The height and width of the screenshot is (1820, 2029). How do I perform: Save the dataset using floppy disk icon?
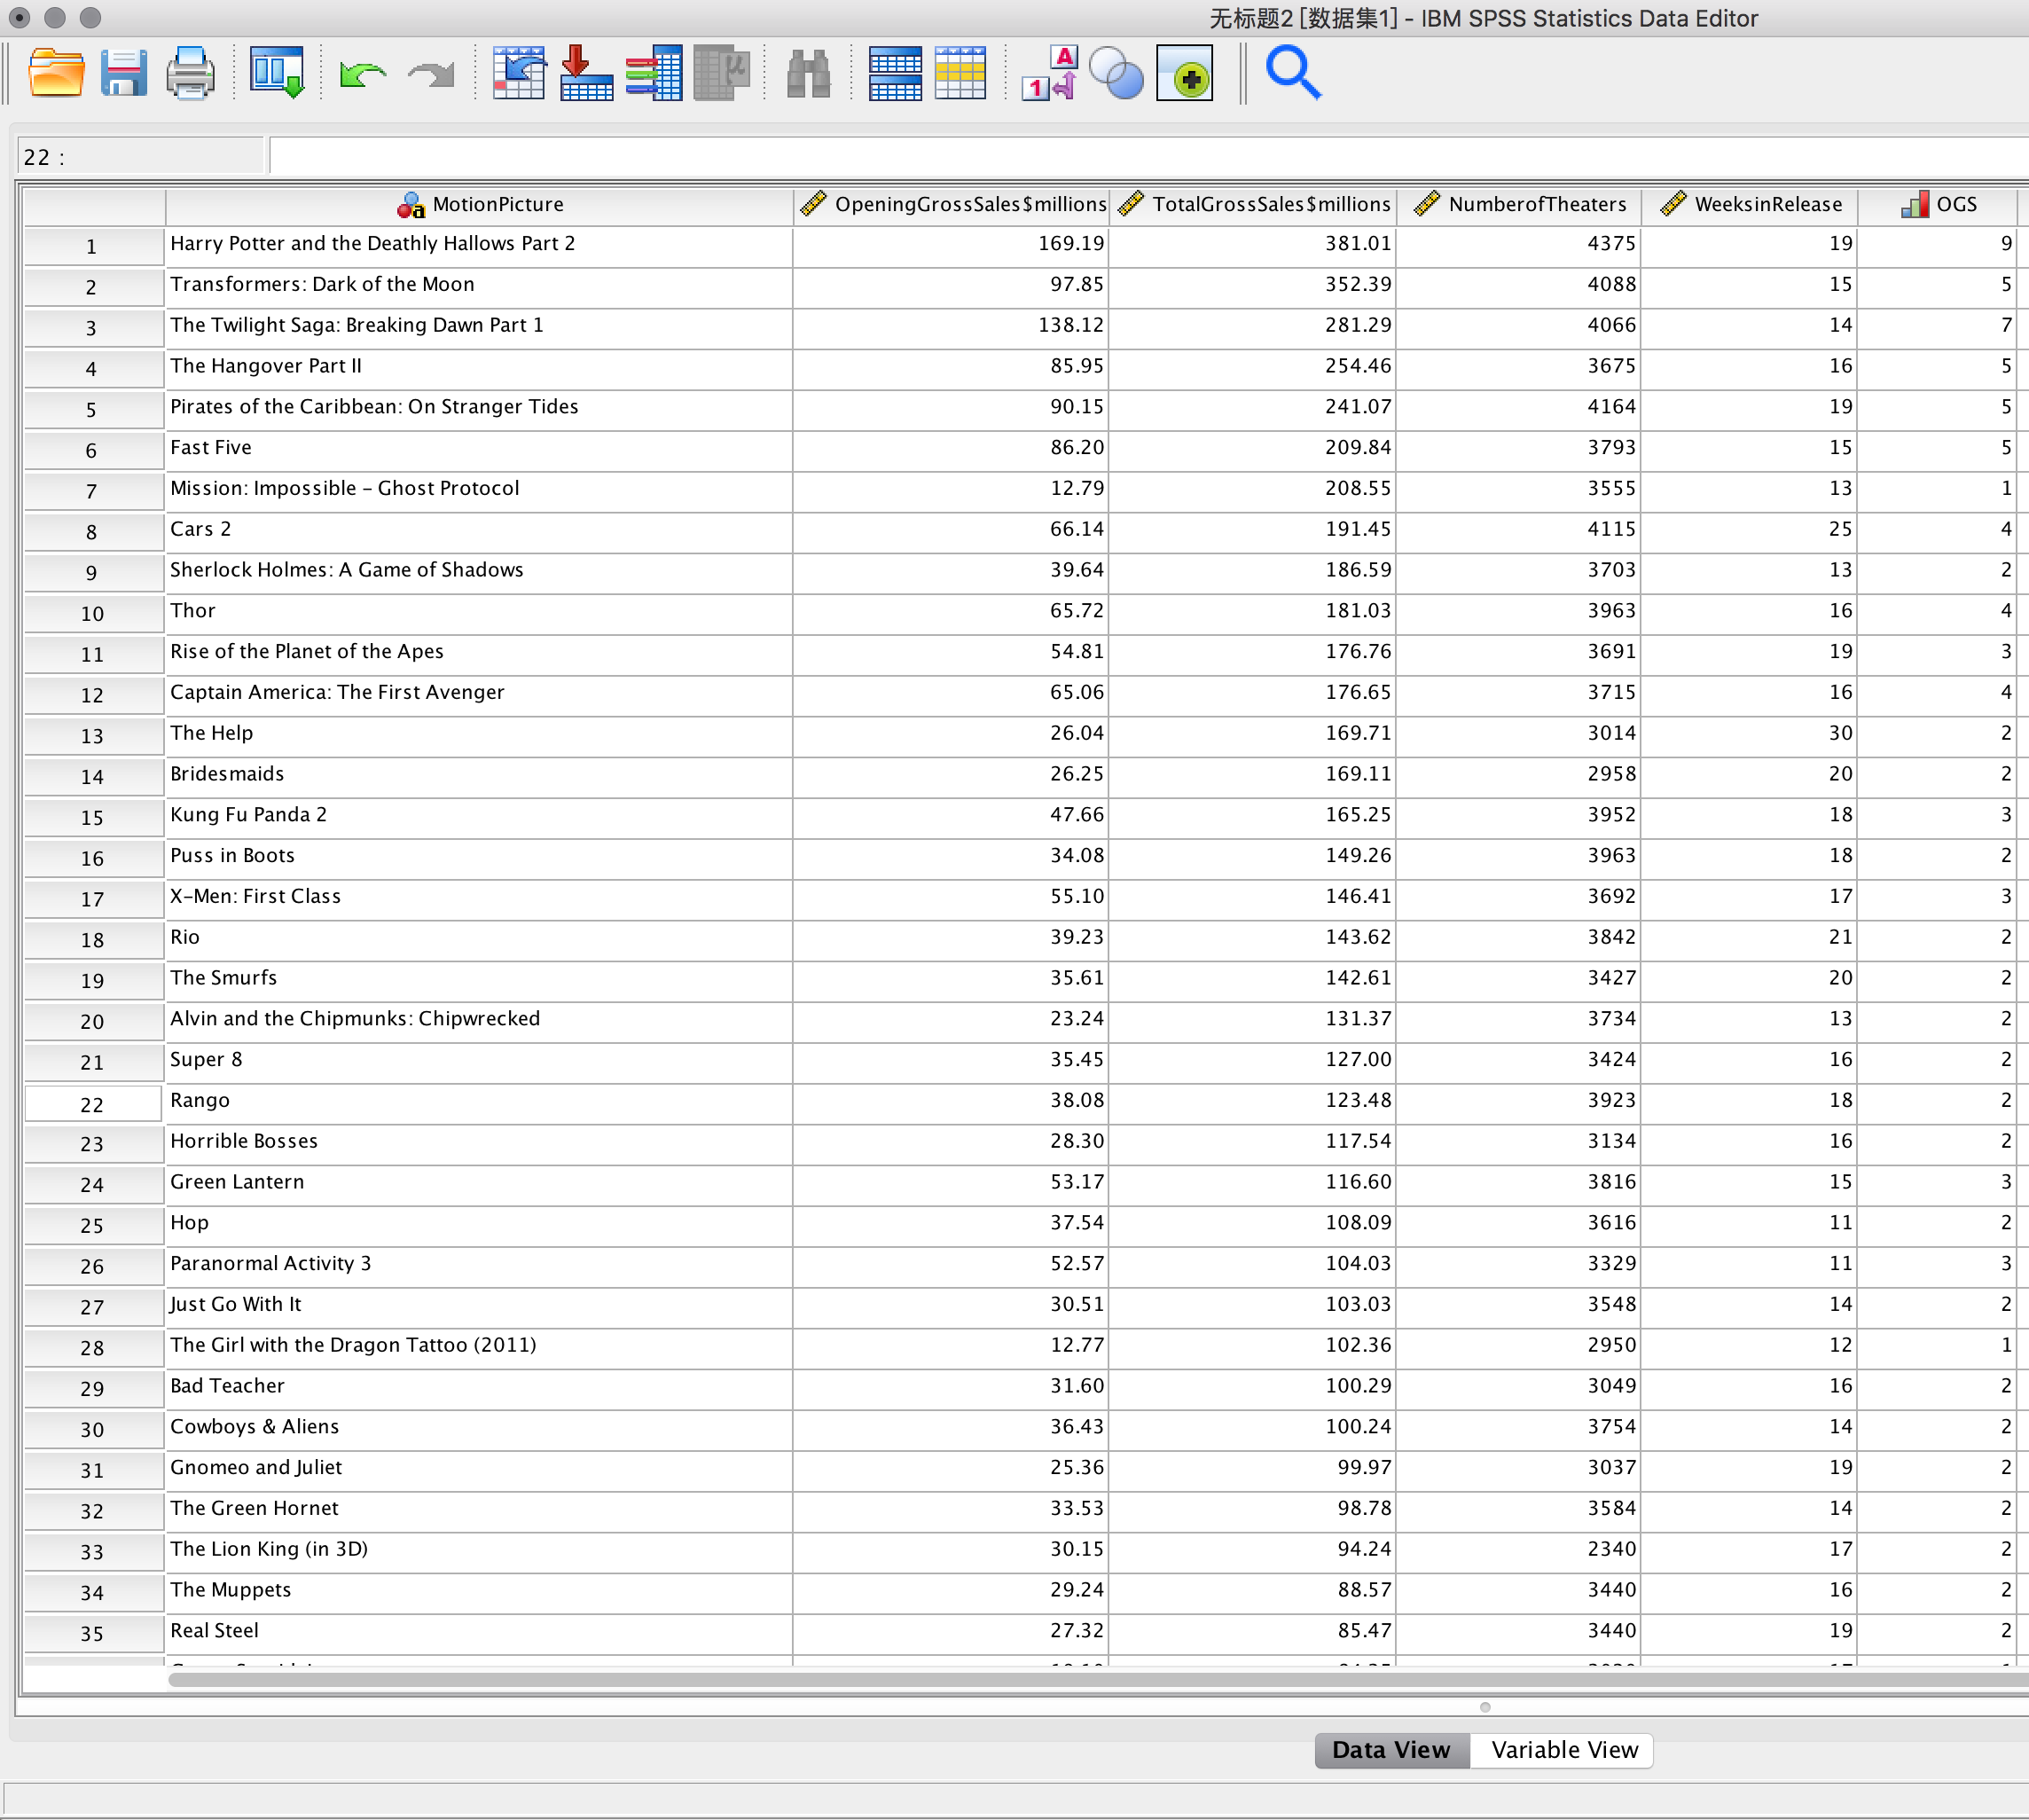tap(124, 73)
